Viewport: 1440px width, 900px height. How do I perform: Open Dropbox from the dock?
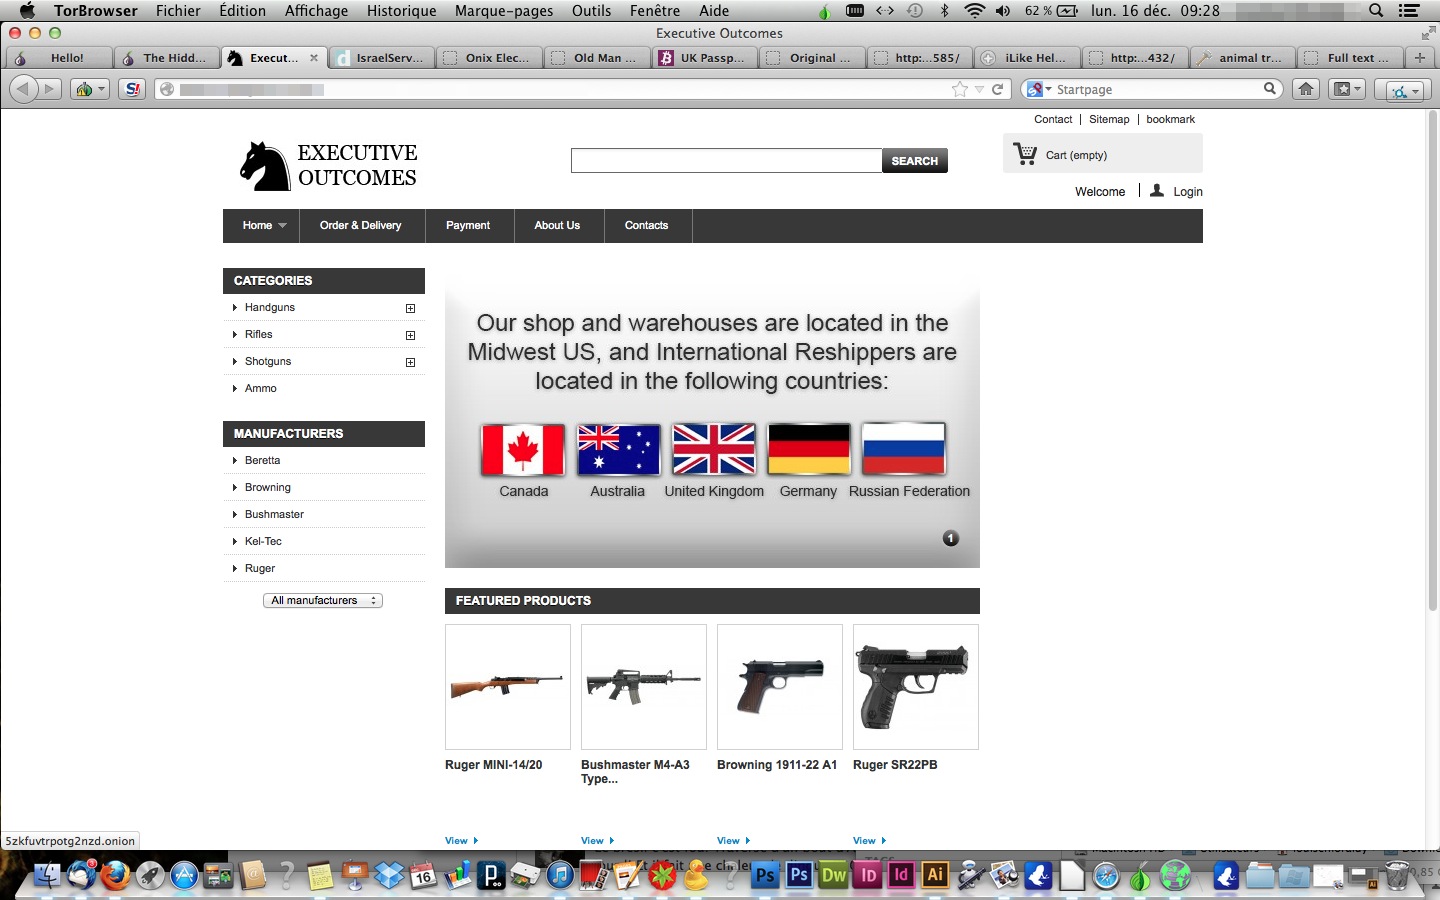point(389,876)
